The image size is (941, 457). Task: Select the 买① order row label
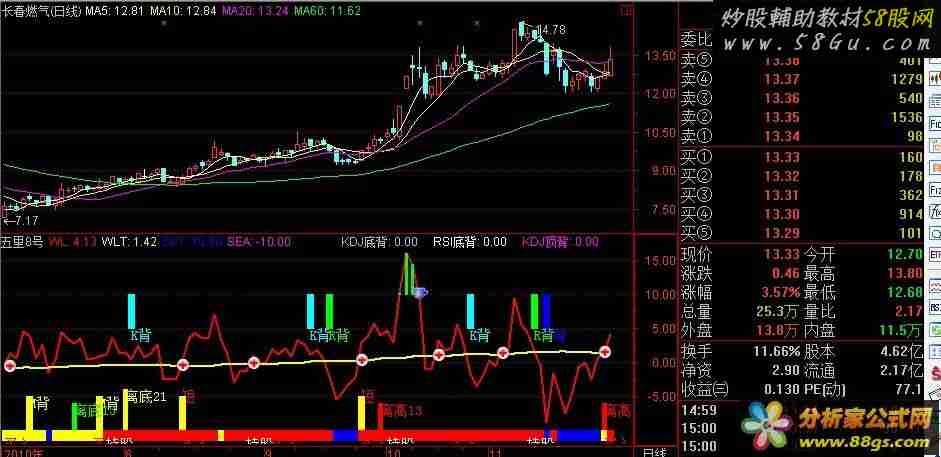tap(696, 157)
